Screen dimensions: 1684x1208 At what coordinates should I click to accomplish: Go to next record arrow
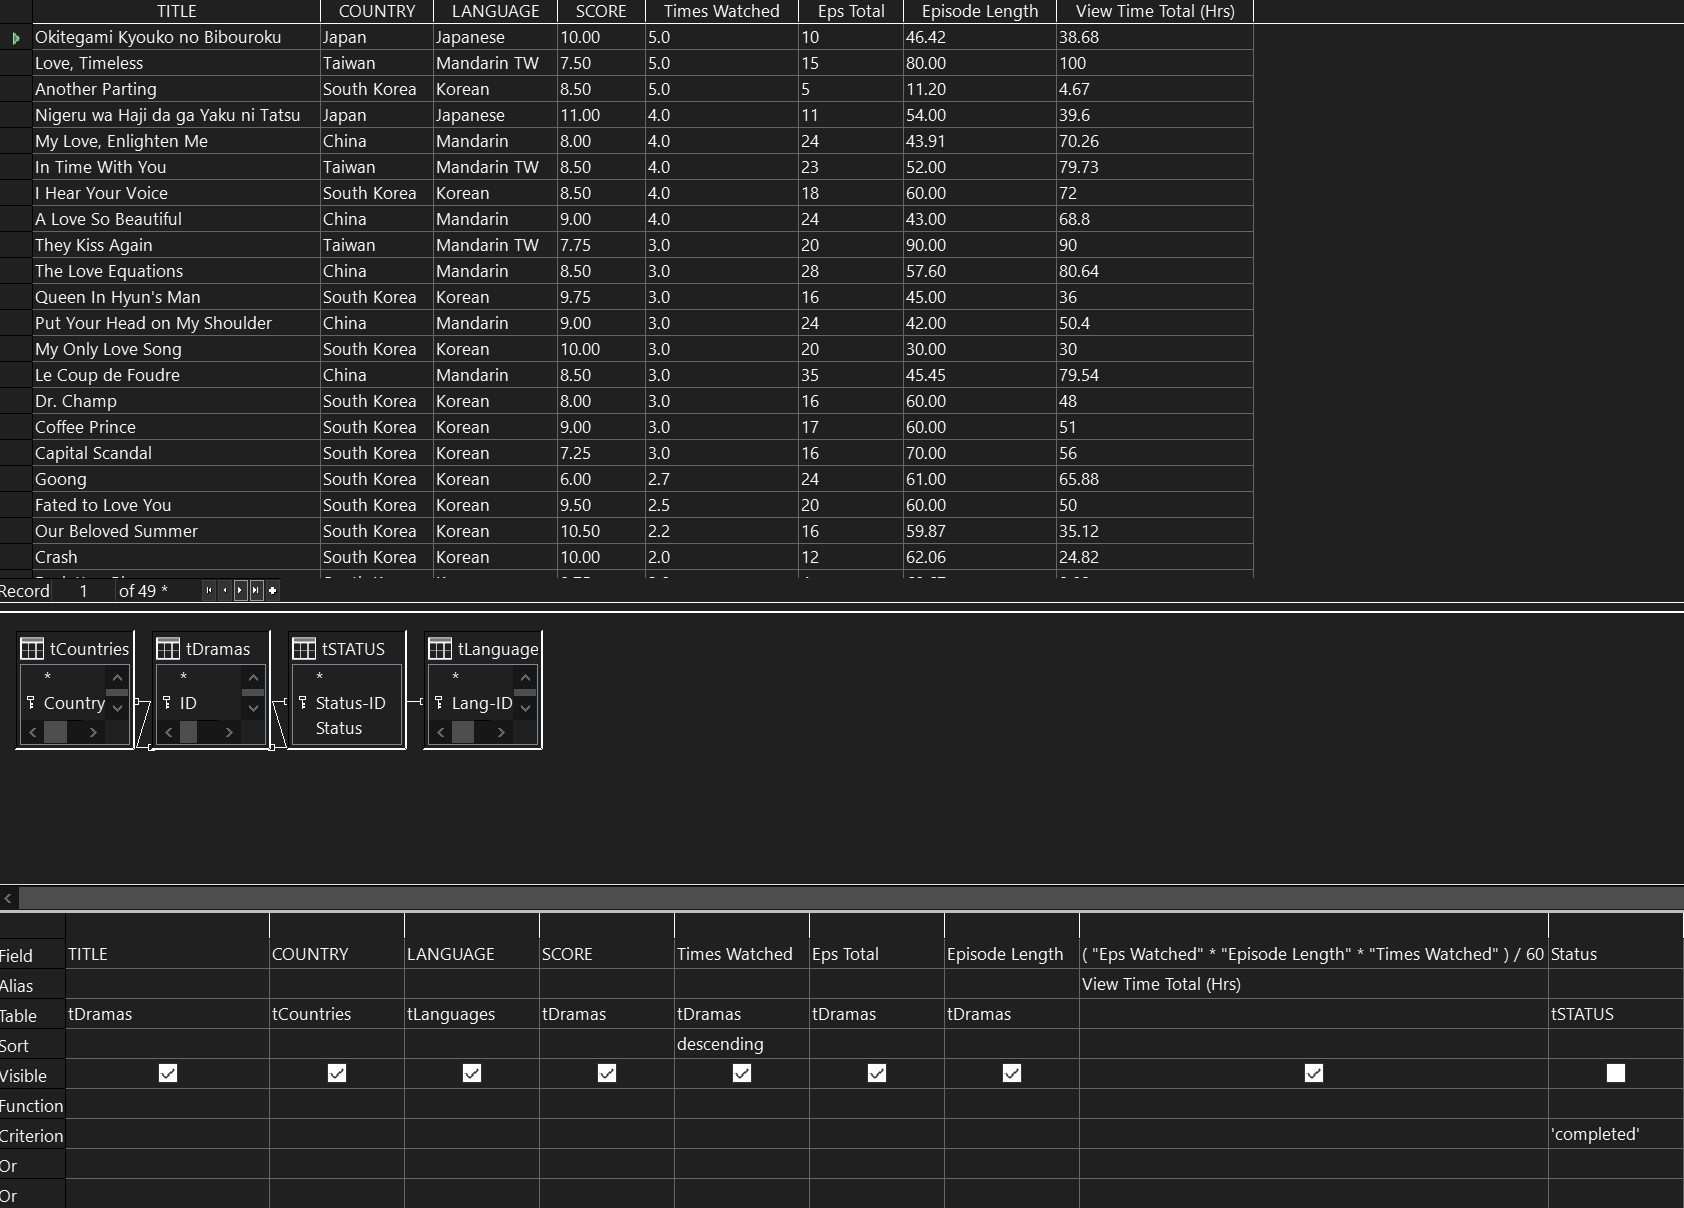click(x=240, y=590)
